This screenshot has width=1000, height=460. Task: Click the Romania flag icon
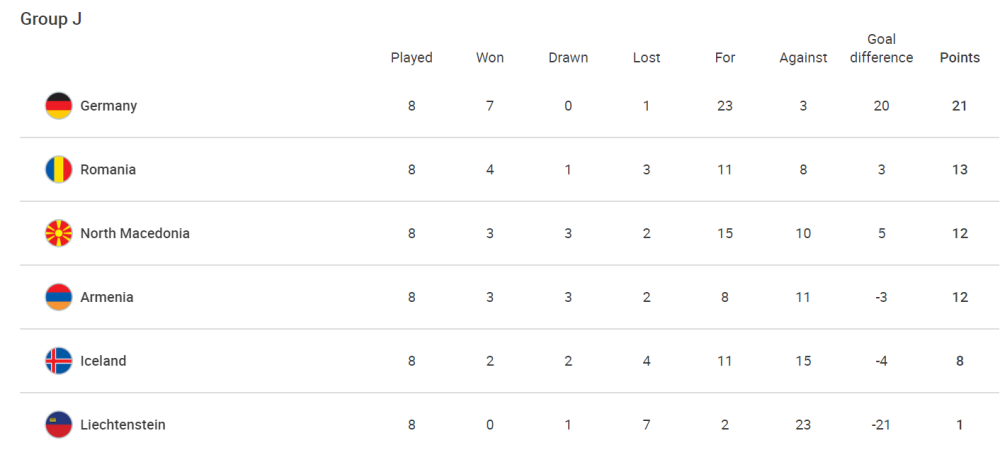(x=59, y=170)
